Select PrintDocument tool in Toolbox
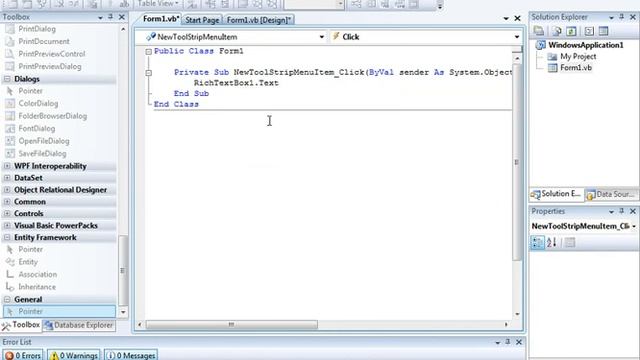This screenshot has height=360, width=640. click(x=44, y=41)
